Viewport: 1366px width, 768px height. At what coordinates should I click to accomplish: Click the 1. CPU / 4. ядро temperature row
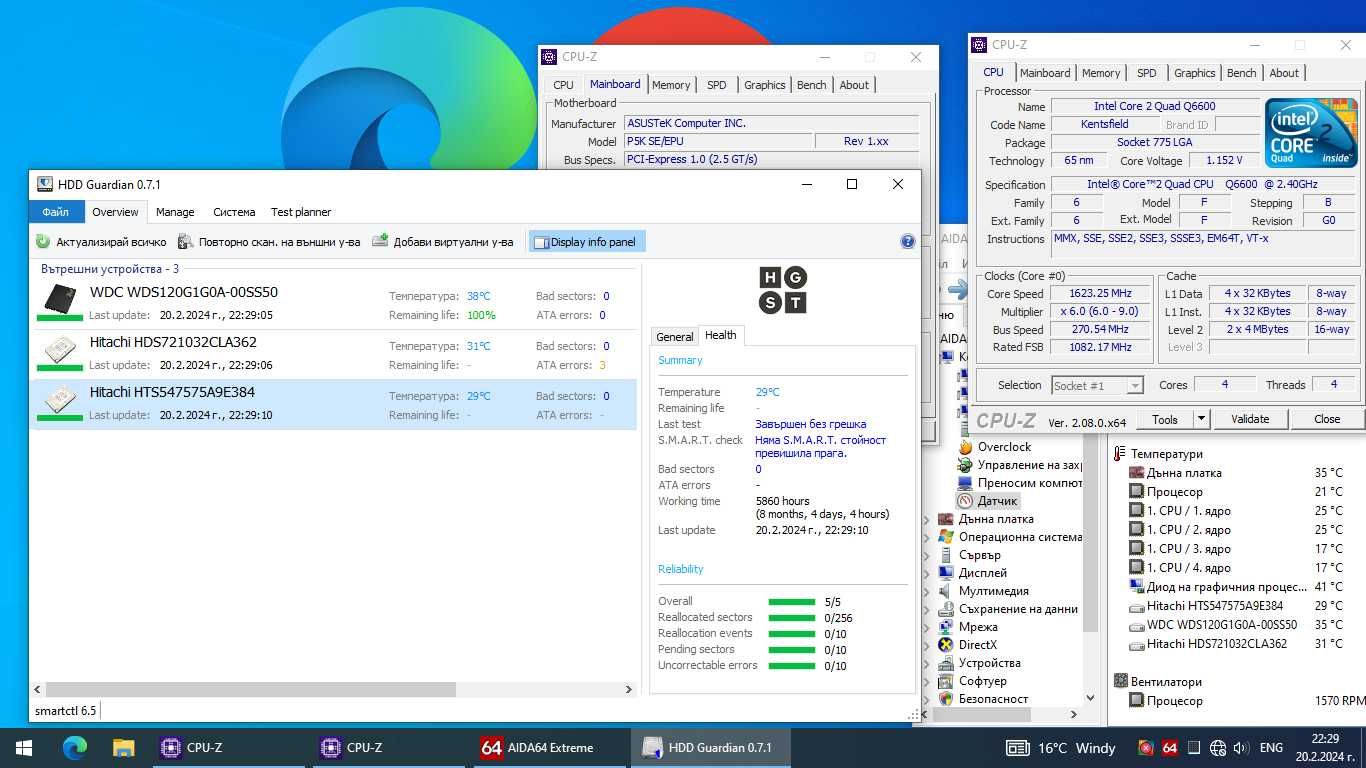coord(1237,568)
